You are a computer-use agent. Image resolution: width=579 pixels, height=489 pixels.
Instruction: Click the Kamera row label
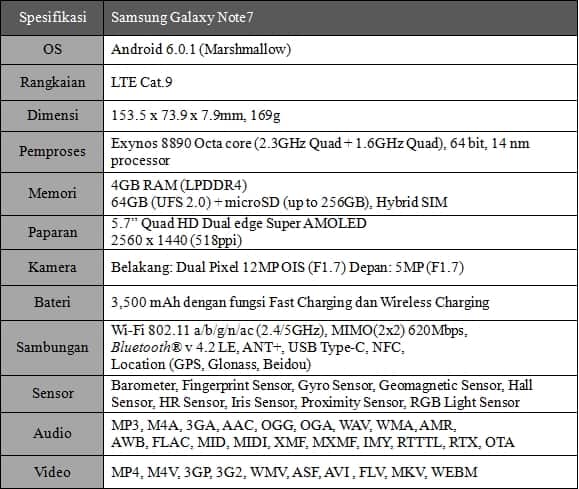(x=52, y=267)
